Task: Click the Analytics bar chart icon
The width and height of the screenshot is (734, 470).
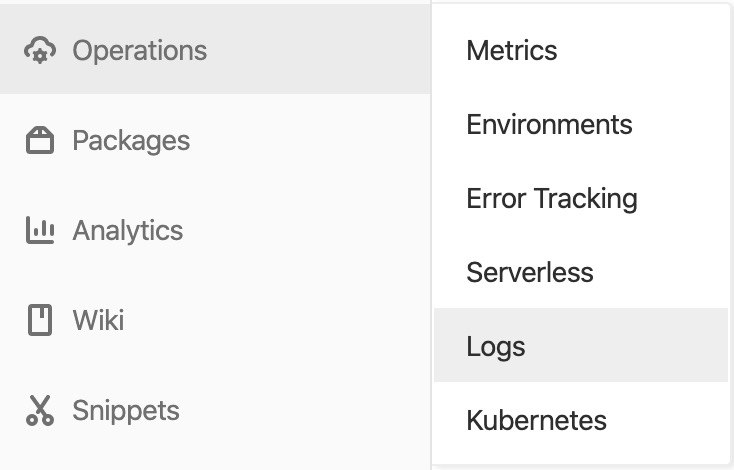Action: click(x=40, y=230)
